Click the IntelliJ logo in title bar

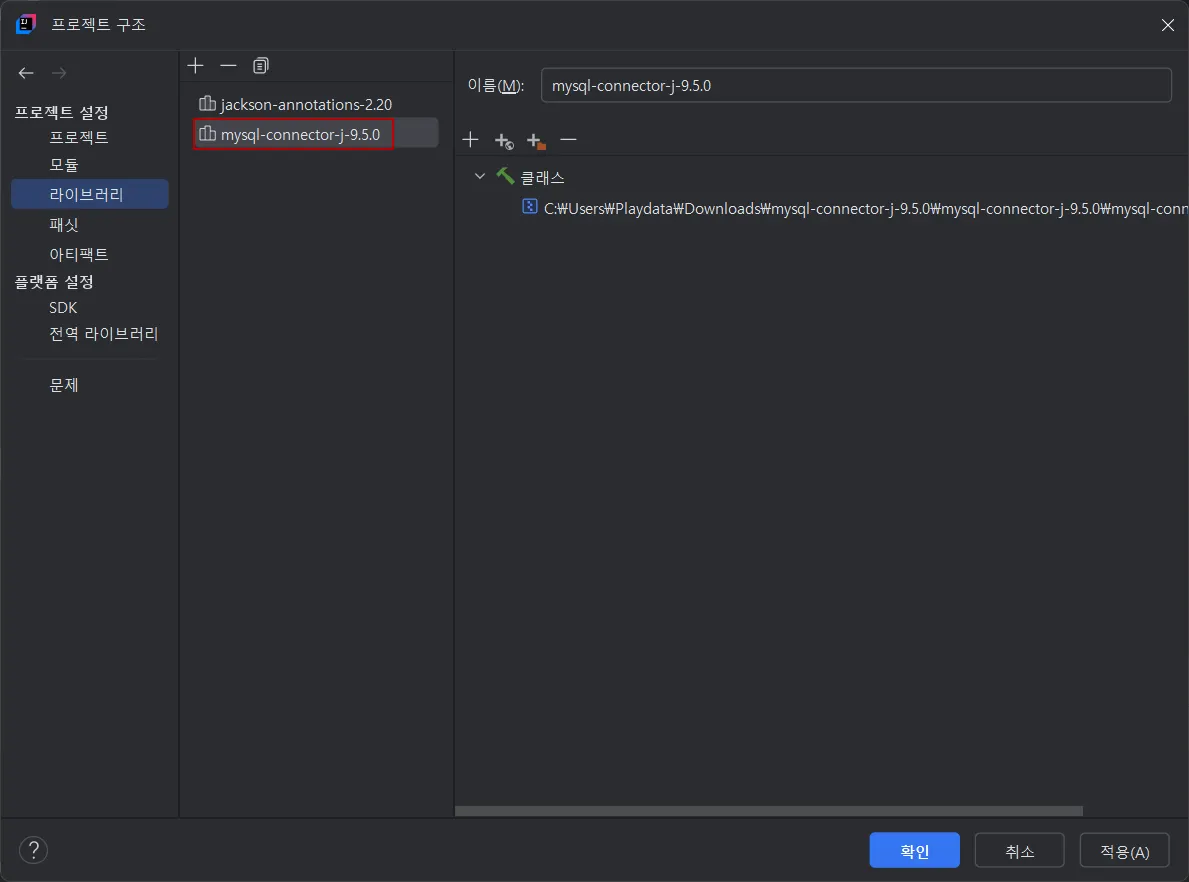click(26, 24)
